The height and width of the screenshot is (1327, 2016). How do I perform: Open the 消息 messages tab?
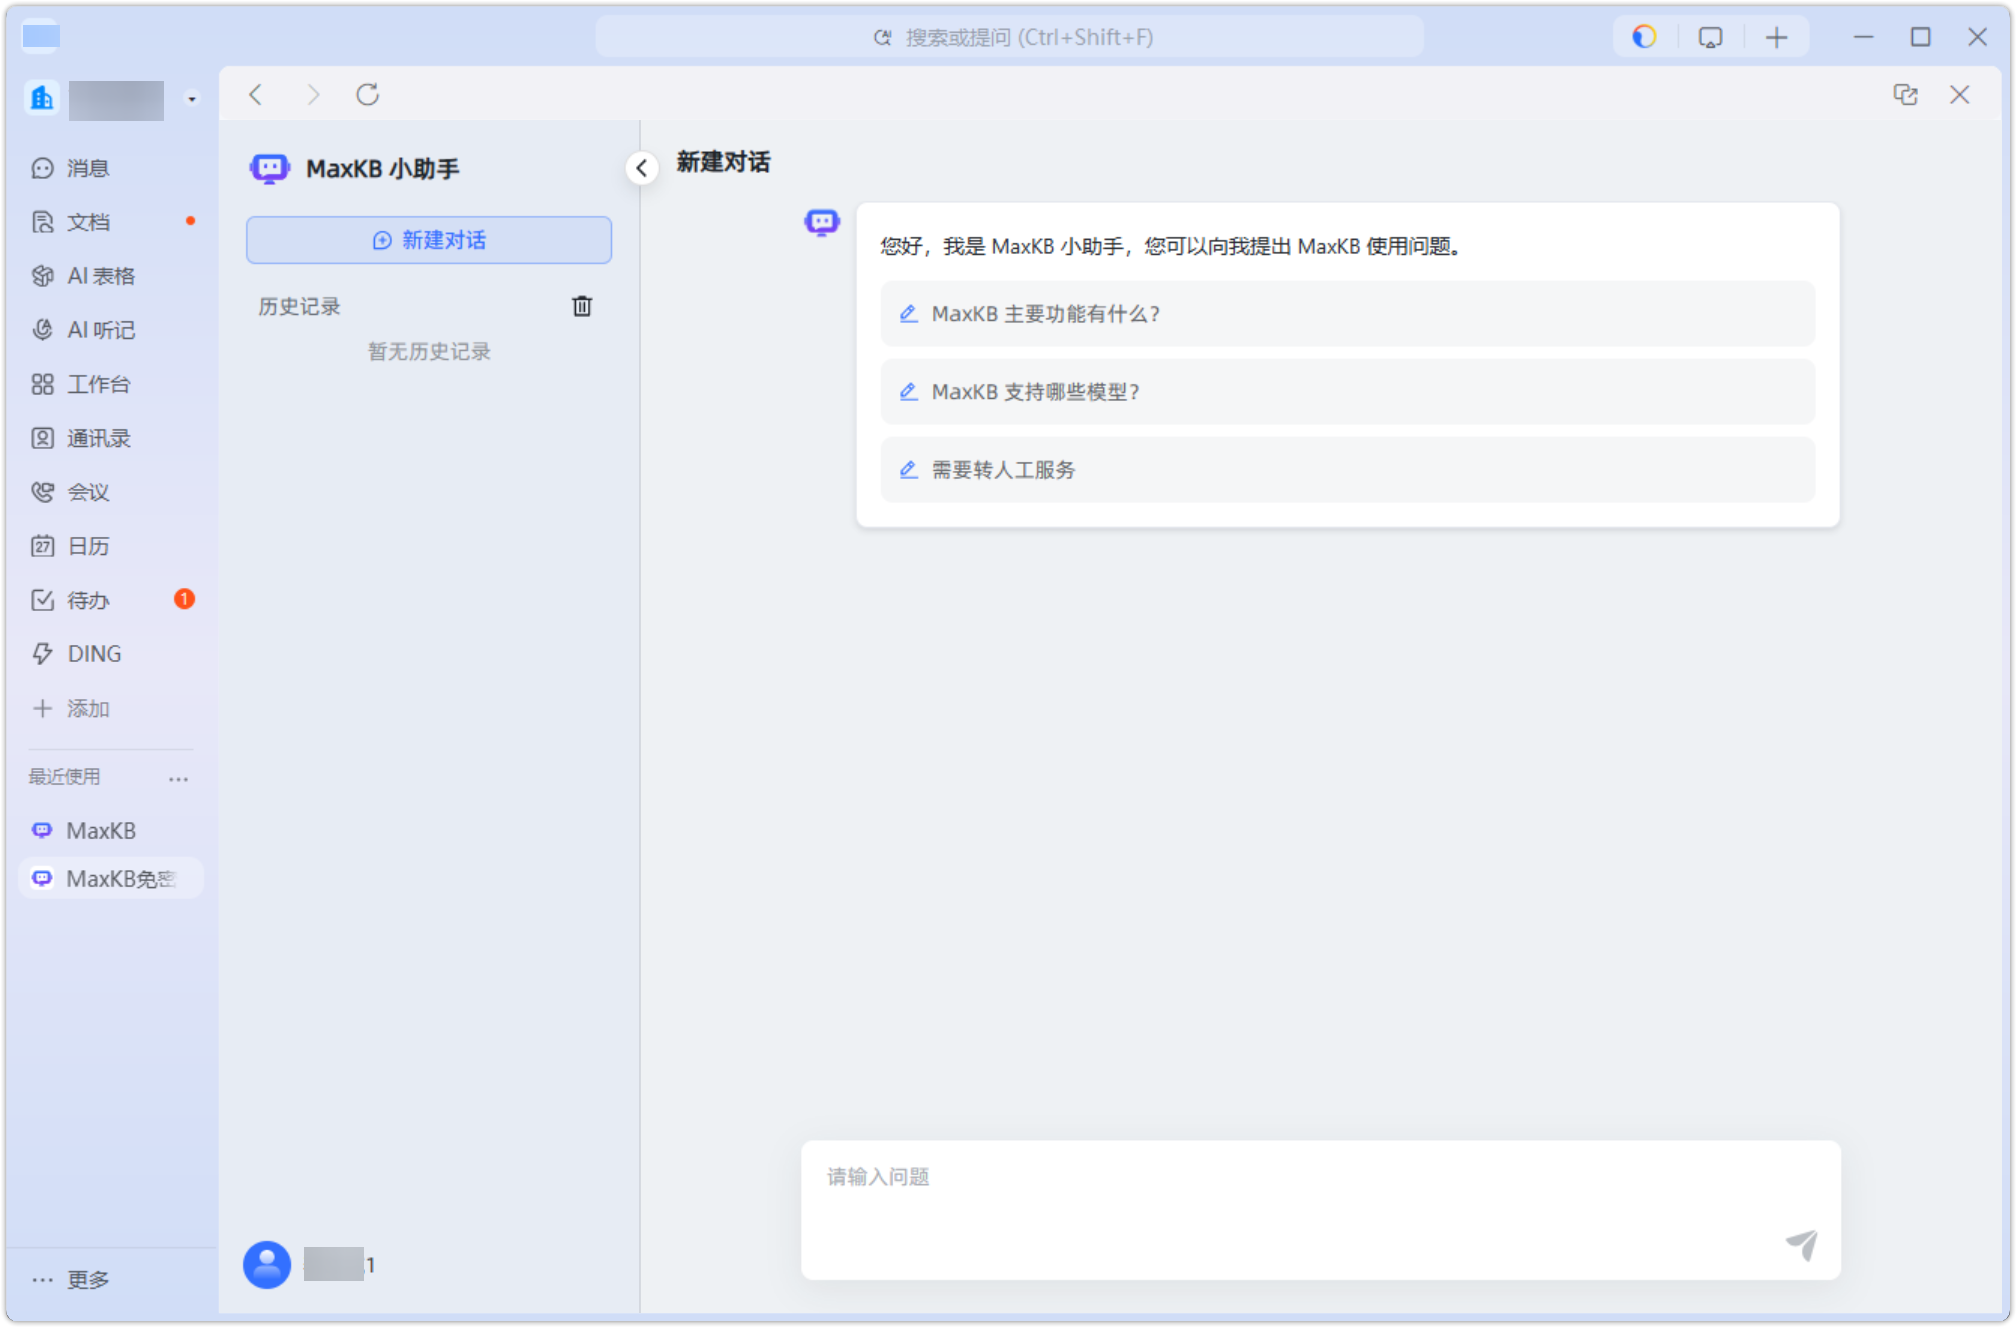[88, 168]
